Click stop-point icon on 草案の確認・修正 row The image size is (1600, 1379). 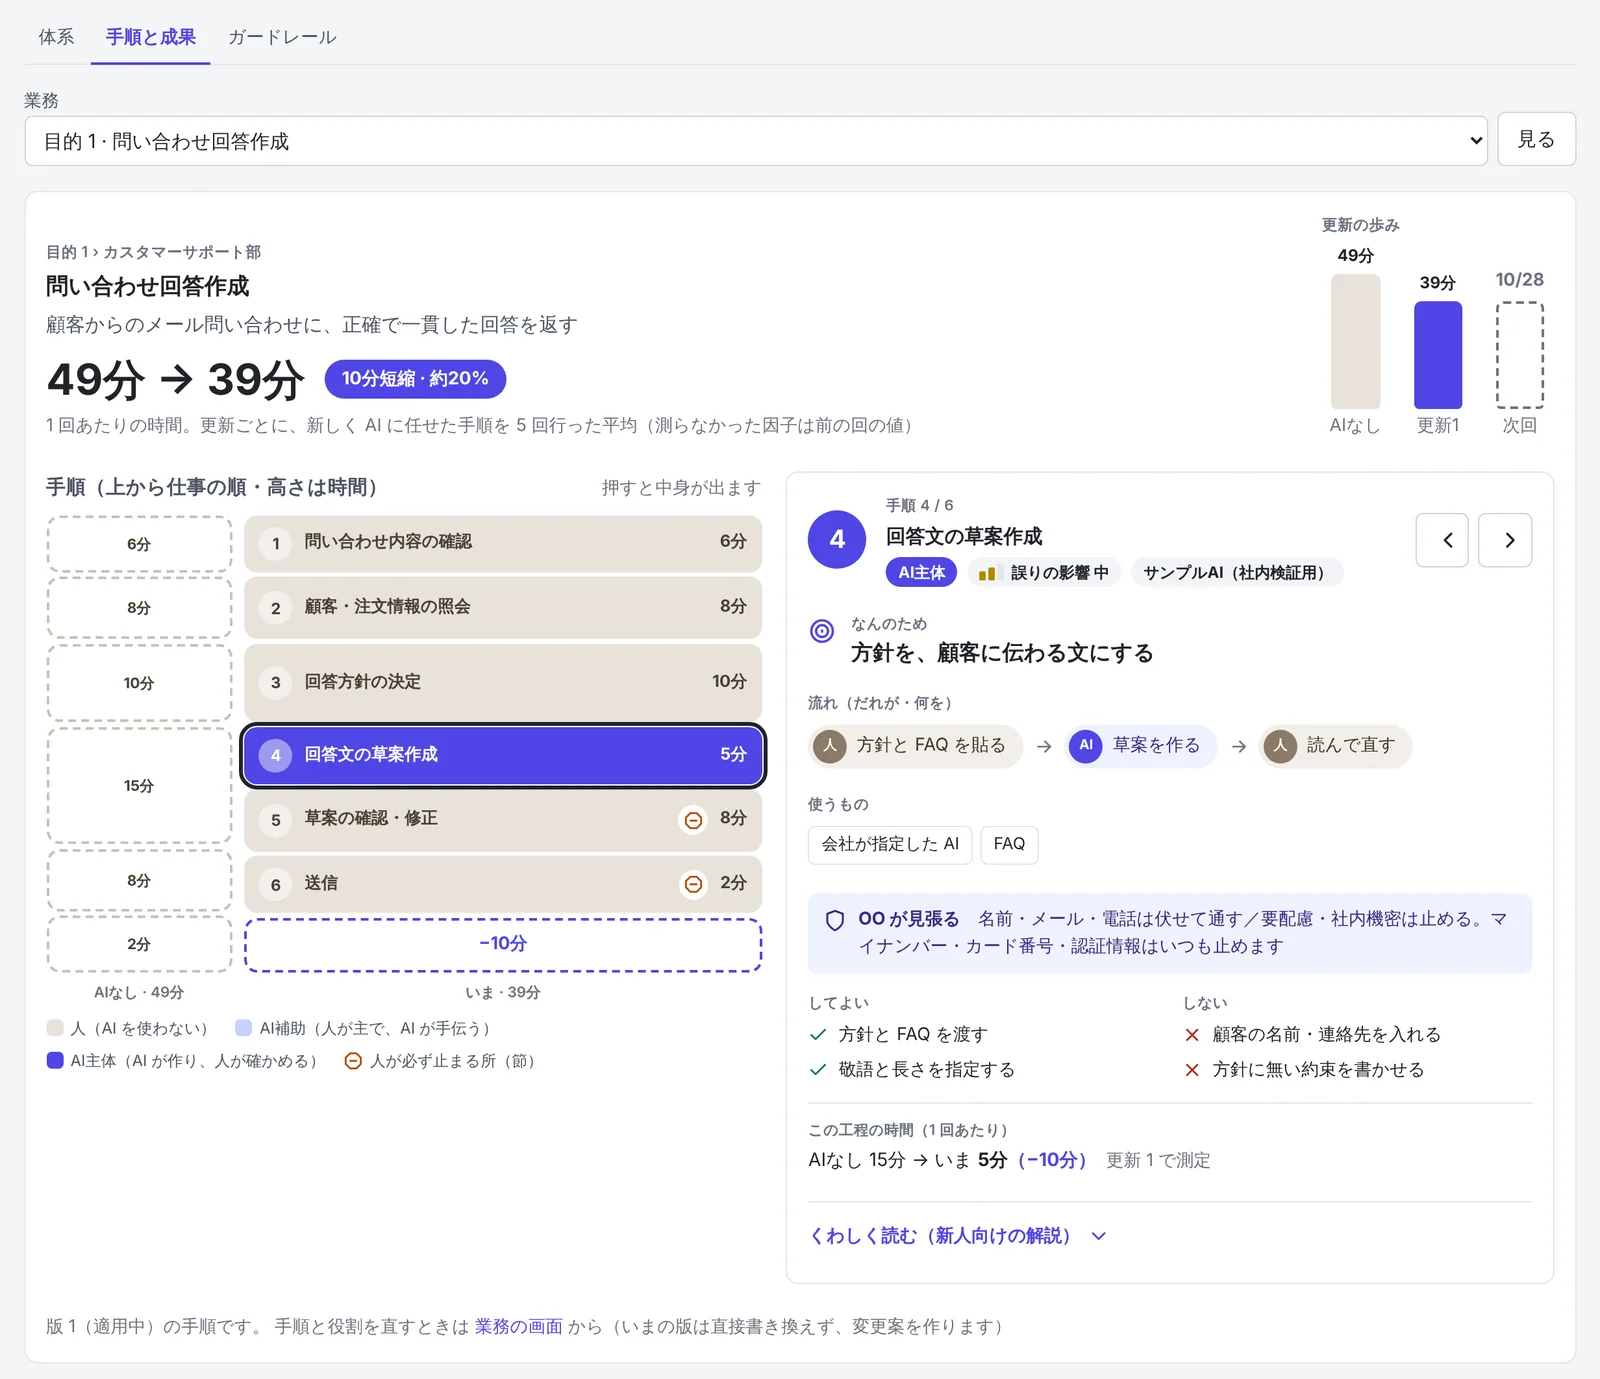click(x=693, y=820)
